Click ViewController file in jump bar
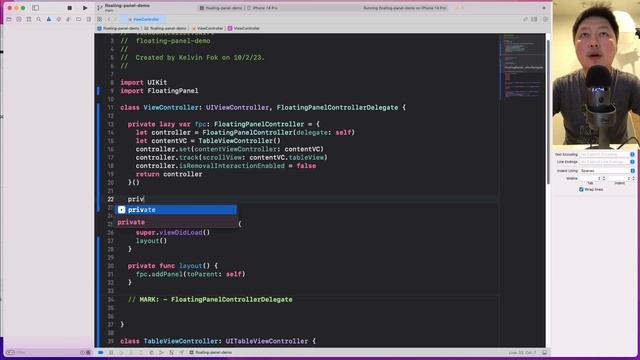This screenshot has width=640, height=360. tap(207, 28)
